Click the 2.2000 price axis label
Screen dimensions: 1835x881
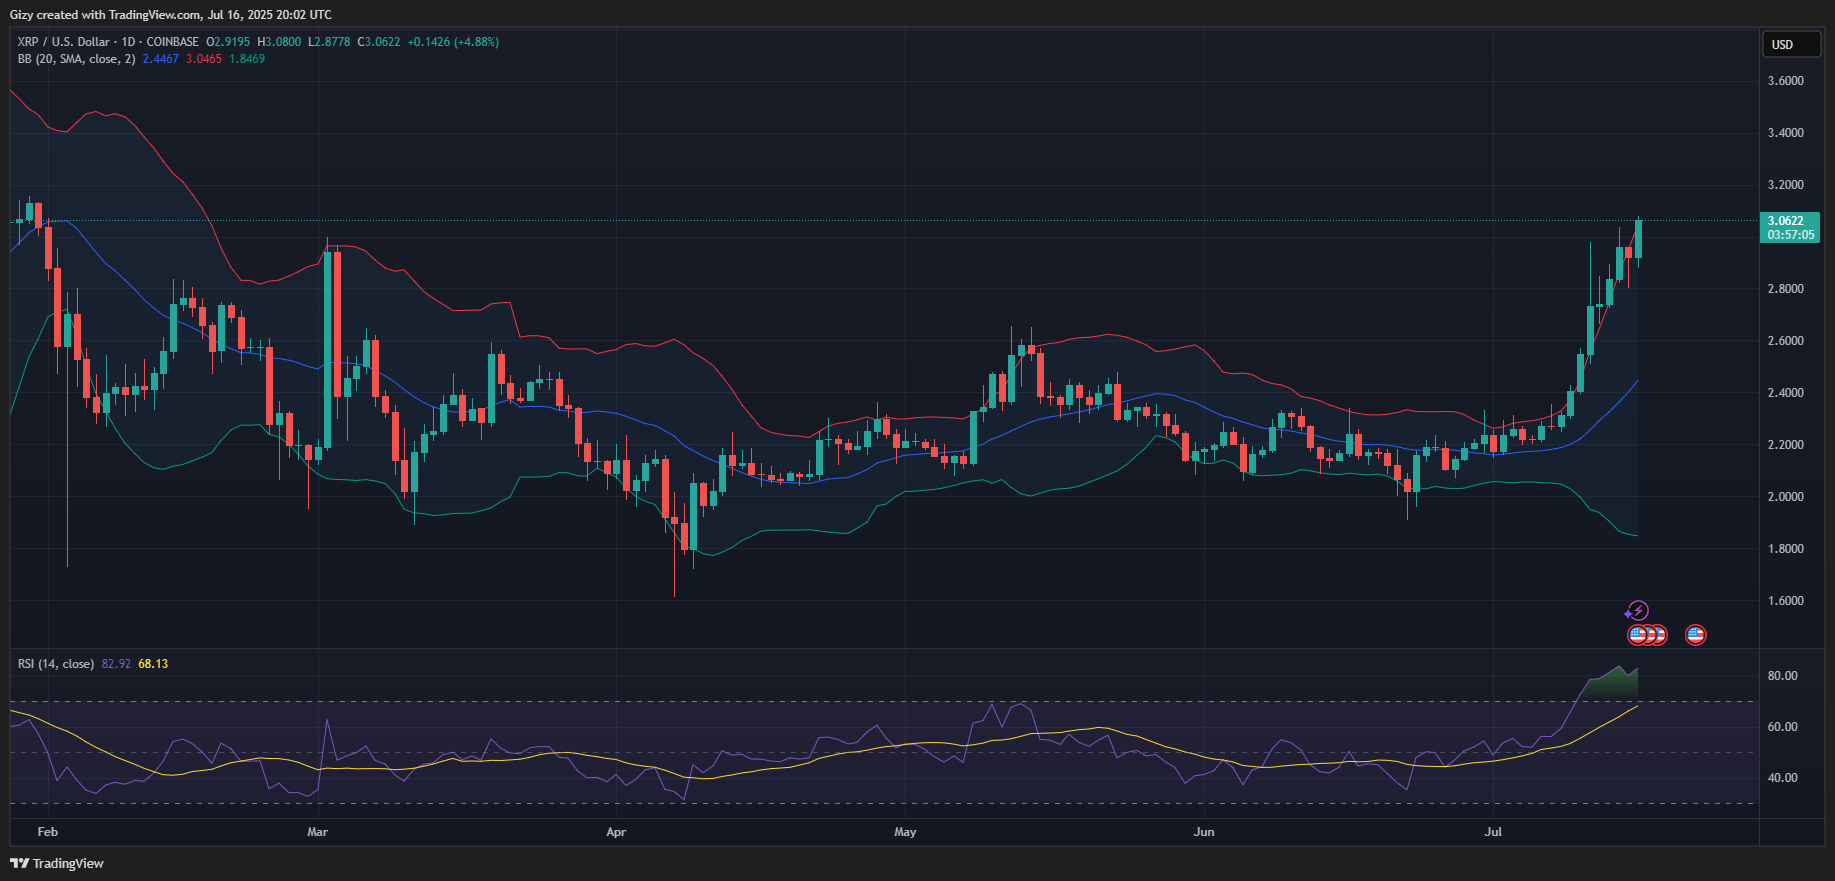tap(1786, 445)
